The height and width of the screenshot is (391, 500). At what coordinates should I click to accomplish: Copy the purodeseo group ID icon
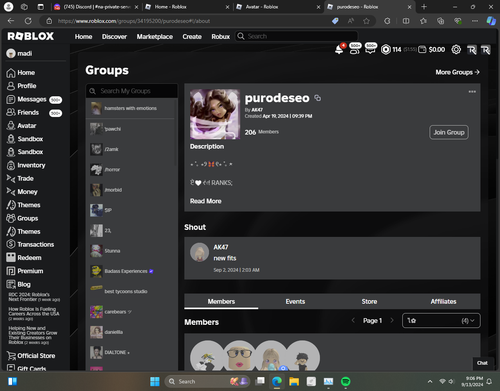click(x=318, y=98)
